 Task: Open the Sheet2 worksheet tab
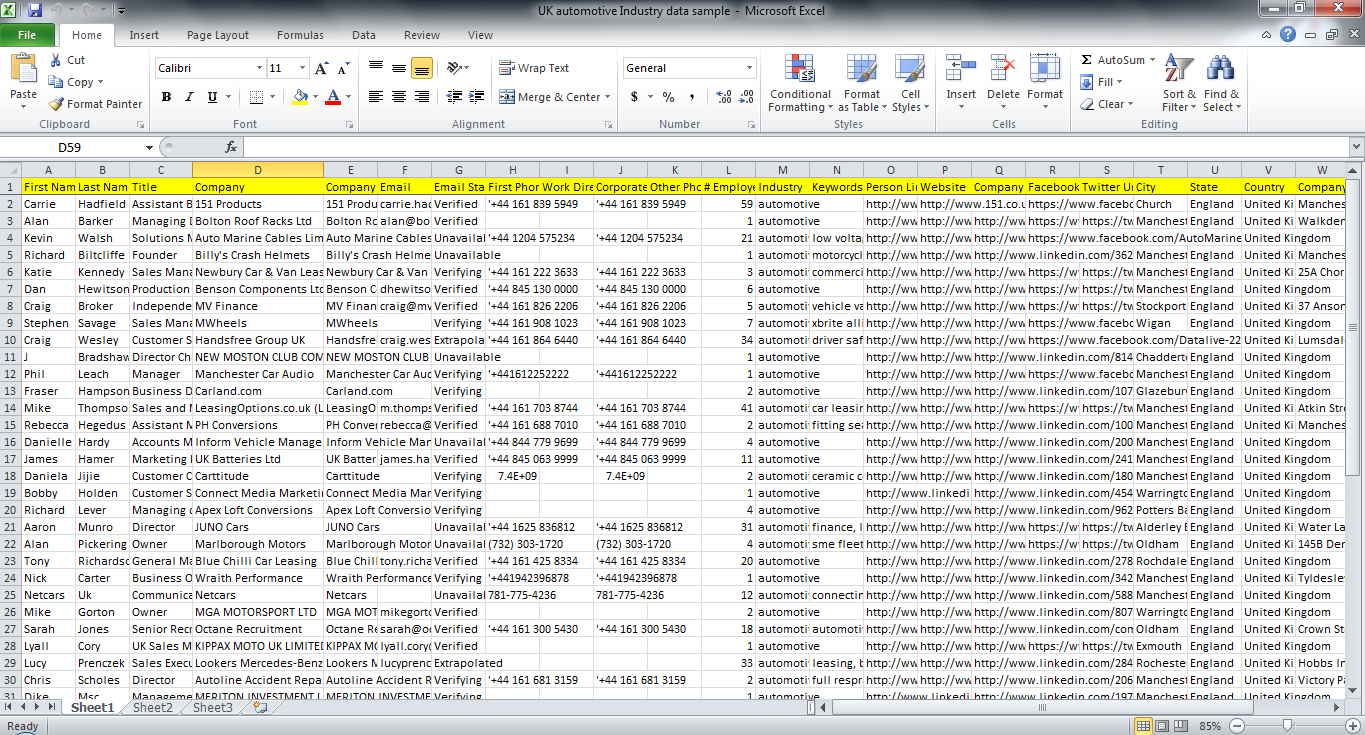tap(153, 708)
